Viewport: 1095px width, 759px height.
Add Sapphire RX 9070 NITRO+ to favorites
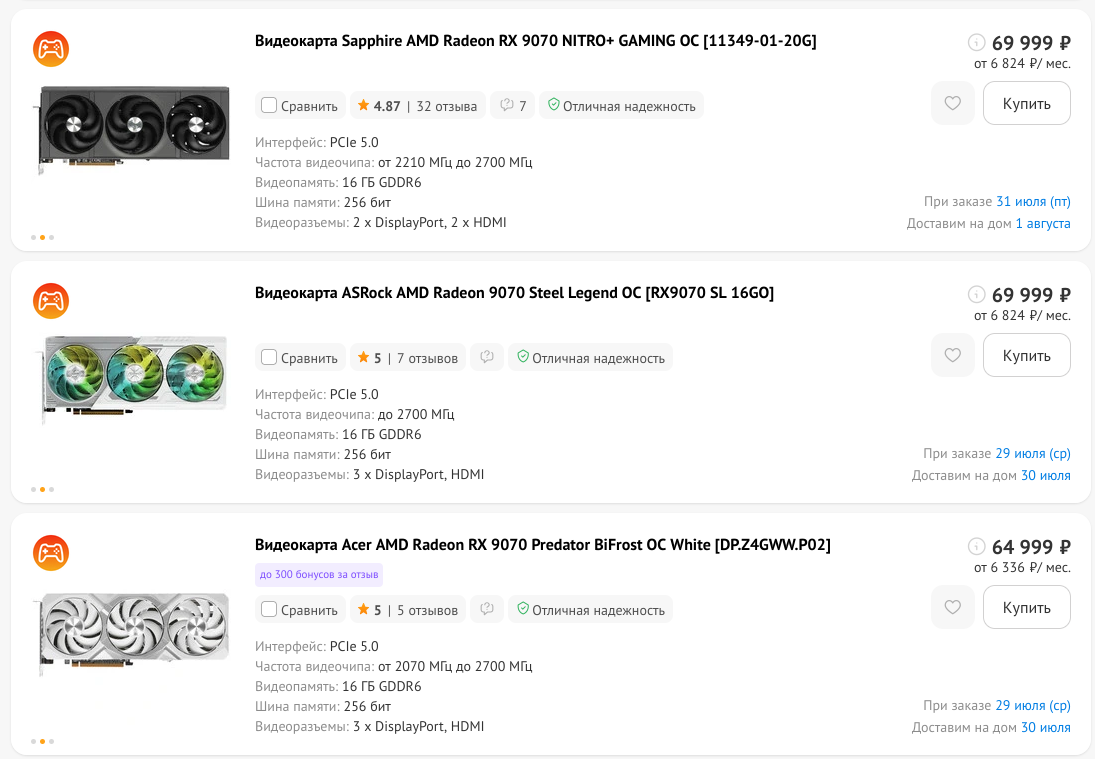[953, 103]
